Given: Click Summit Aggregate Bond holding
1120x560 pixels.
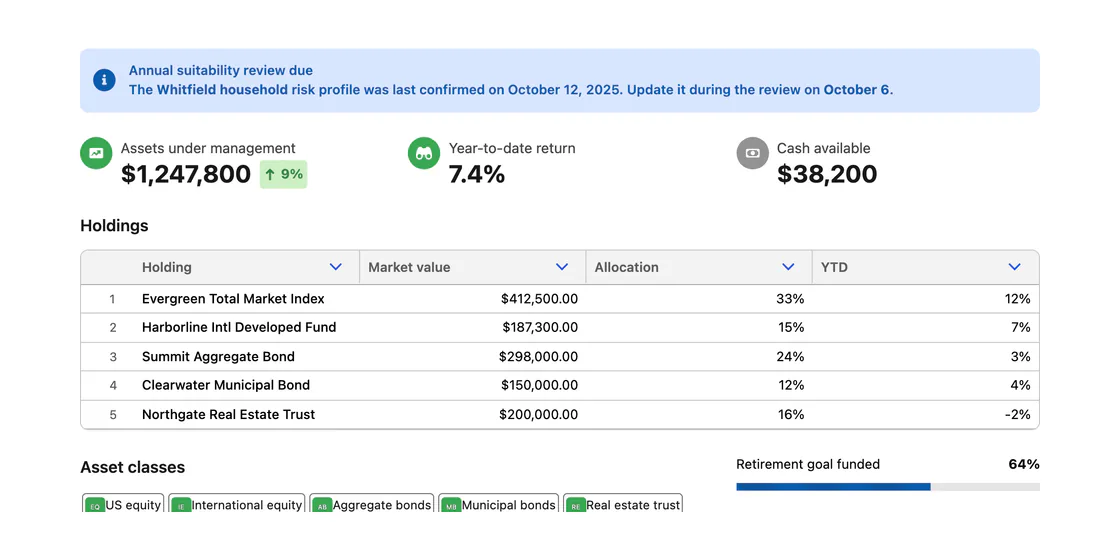Looking at the screenshot, I should click(219, 356).
